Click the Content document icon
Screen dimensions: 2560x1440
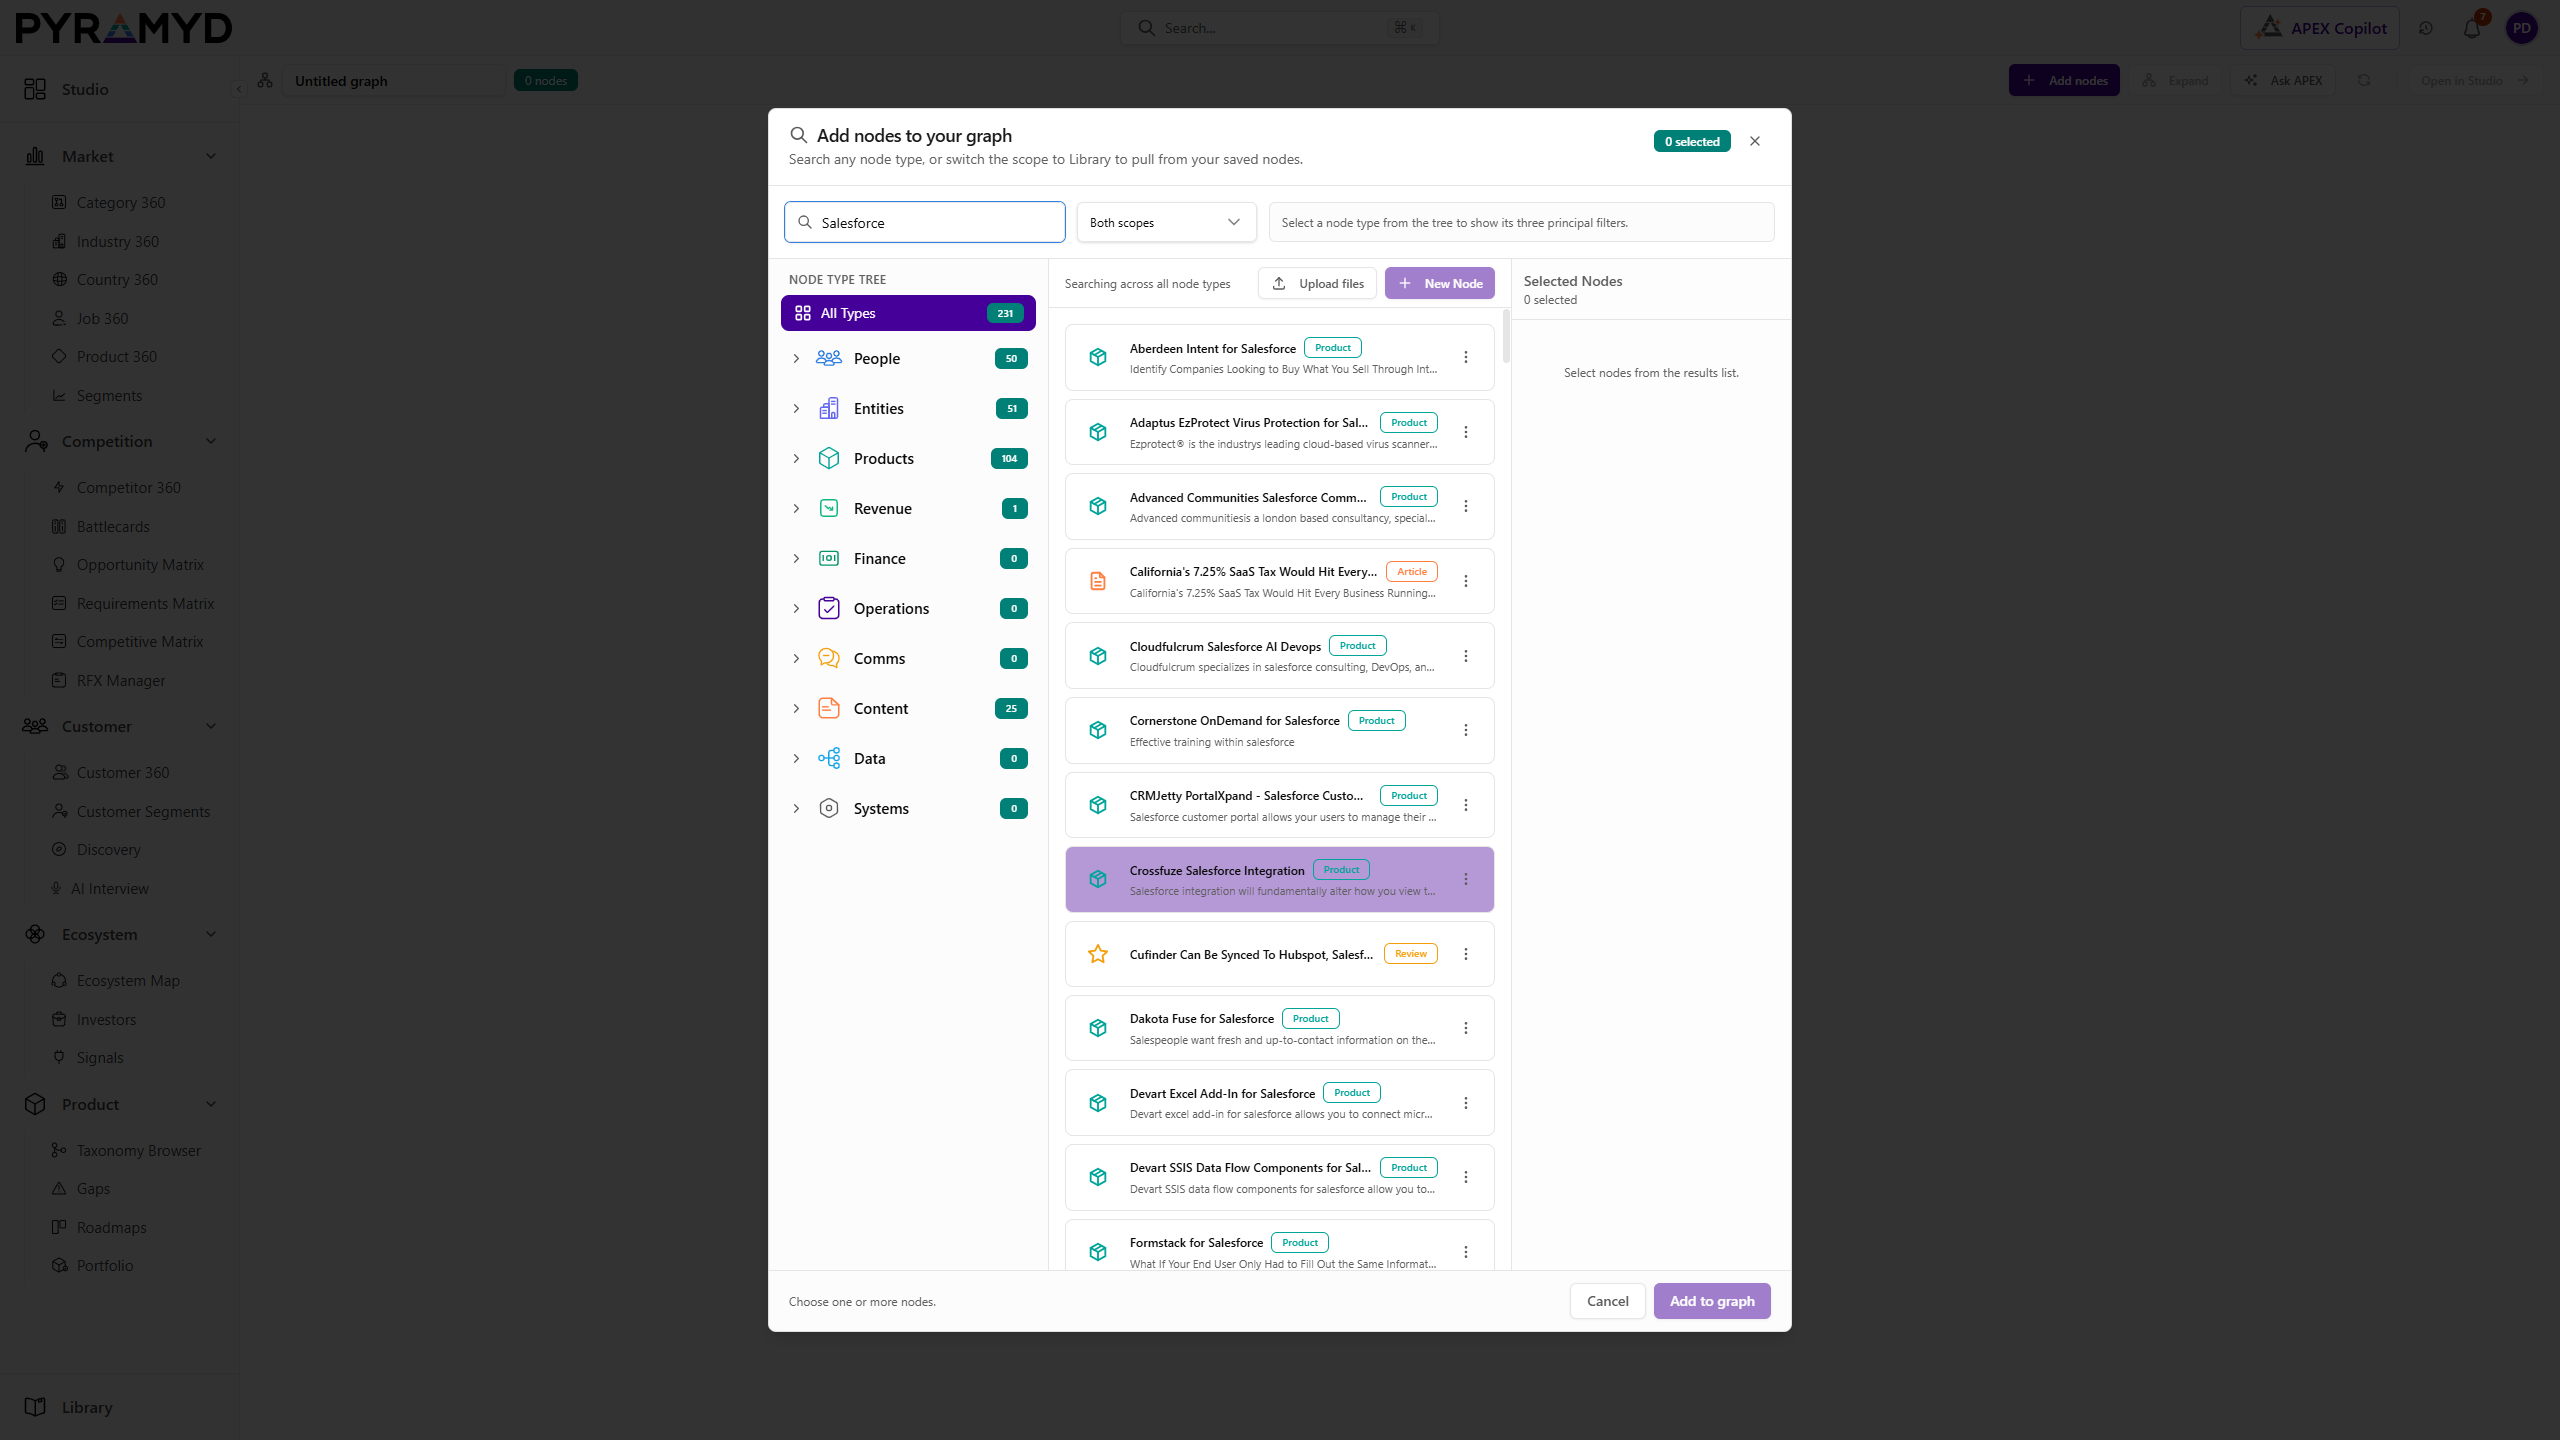[x=828, y=708]
